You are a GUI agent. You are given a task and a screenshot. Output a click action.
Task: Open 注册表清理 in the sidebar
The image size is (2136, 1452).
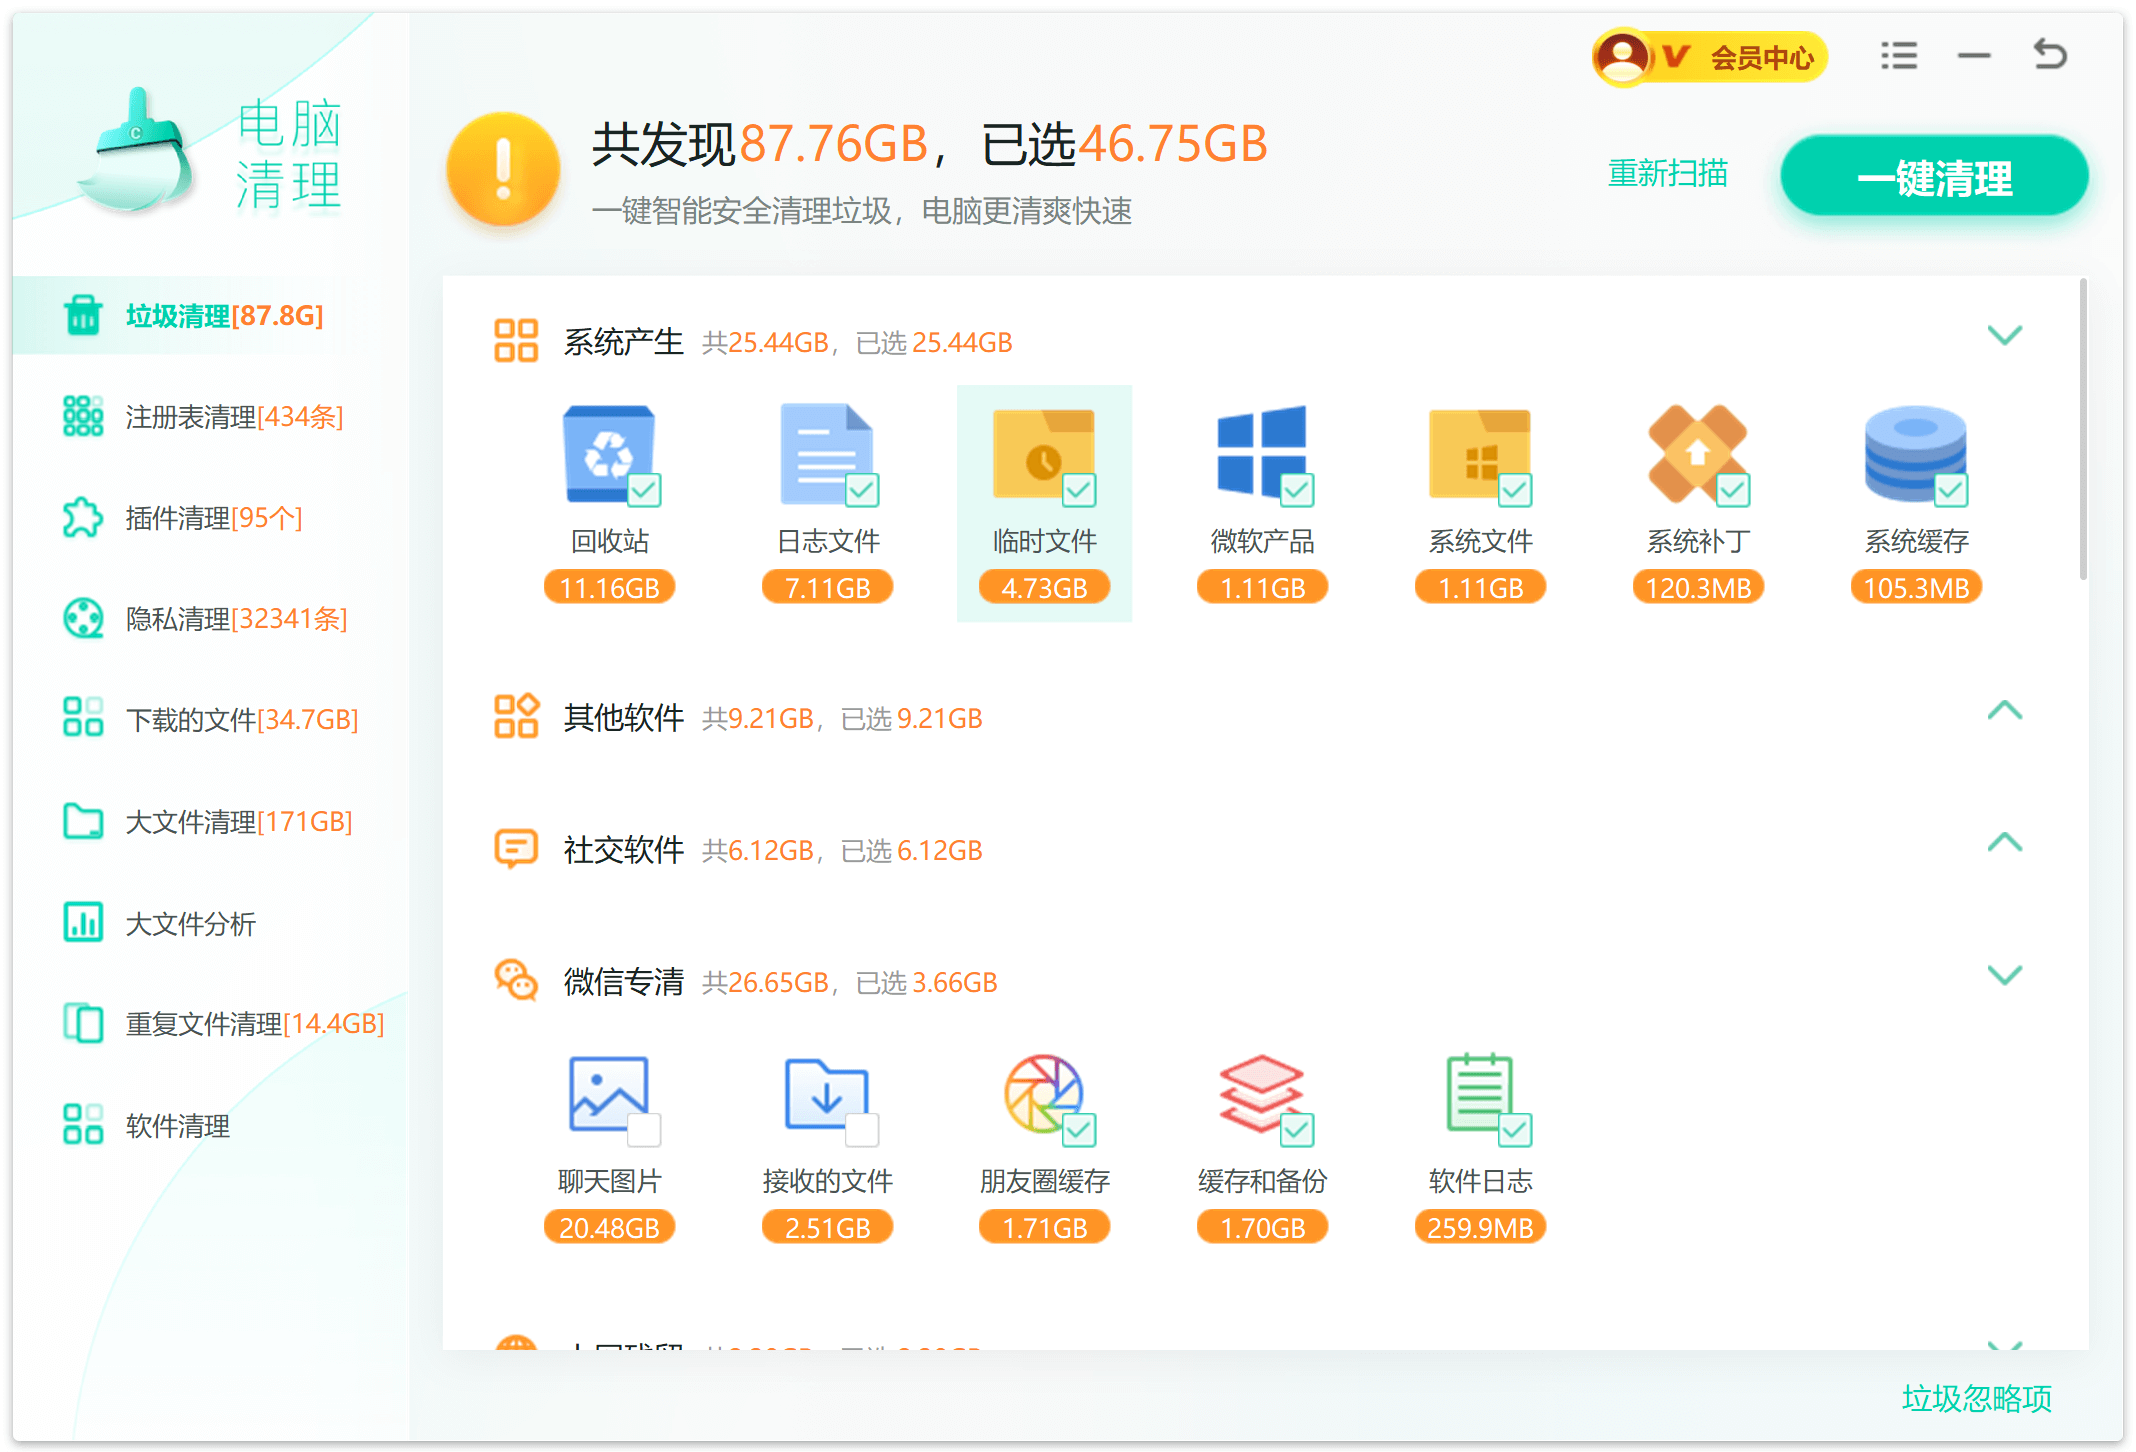[232, 417]
